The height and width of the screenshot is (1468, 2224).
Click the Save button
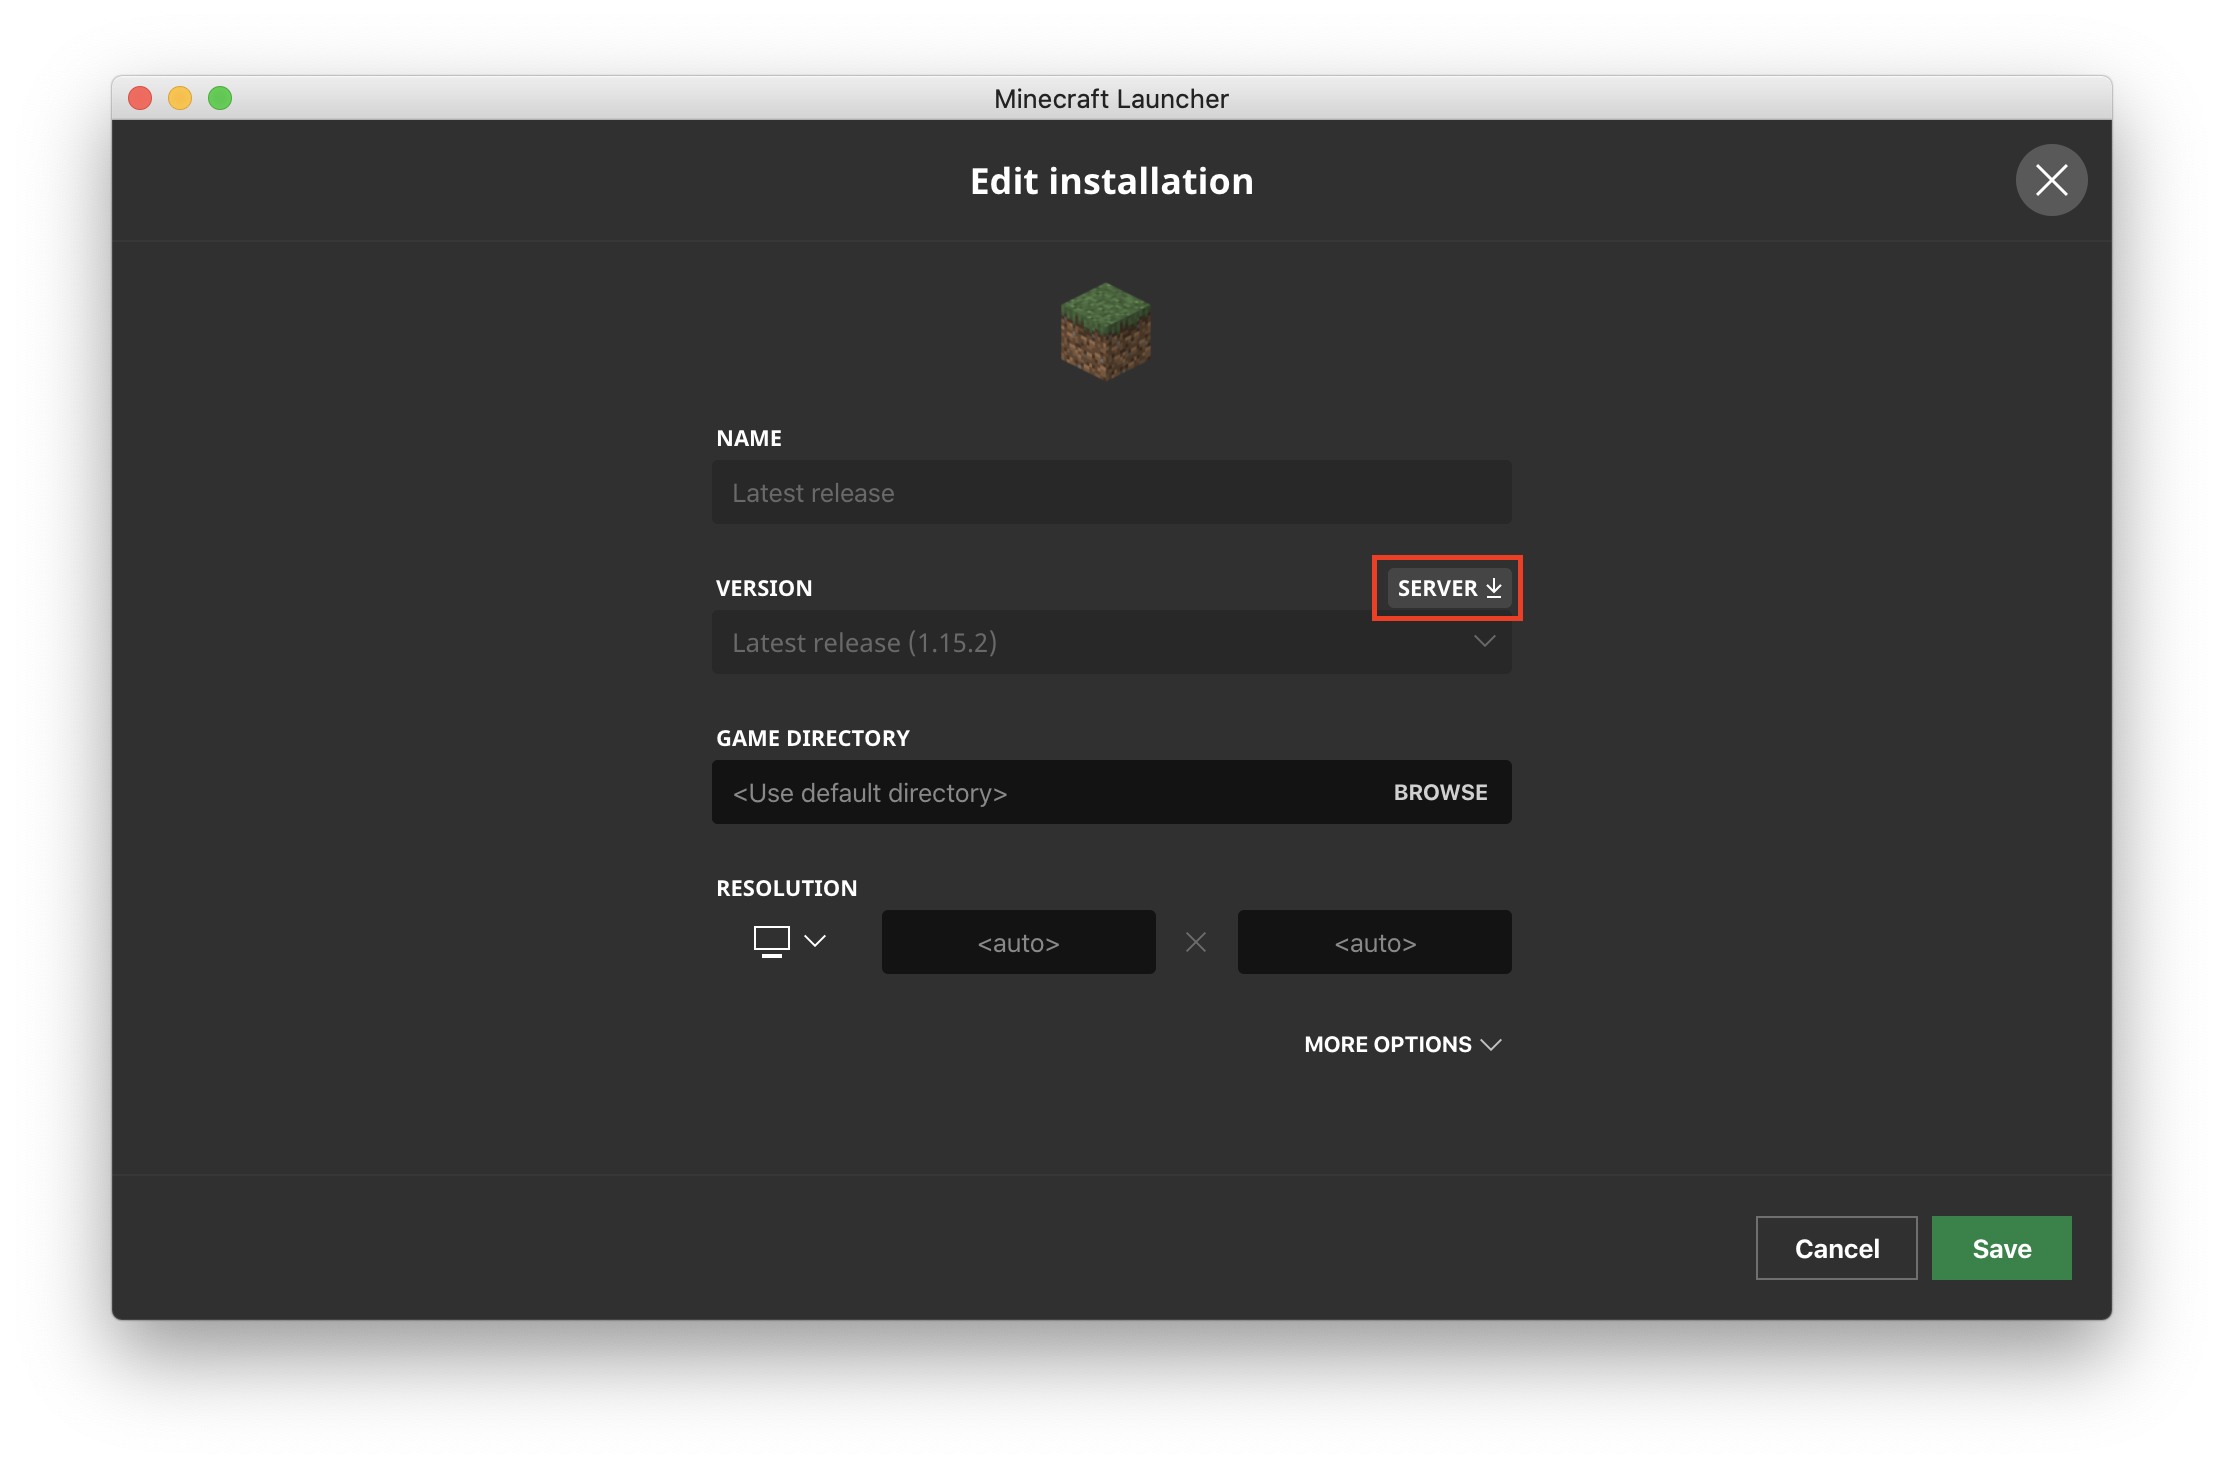tap(2001, 1247)
